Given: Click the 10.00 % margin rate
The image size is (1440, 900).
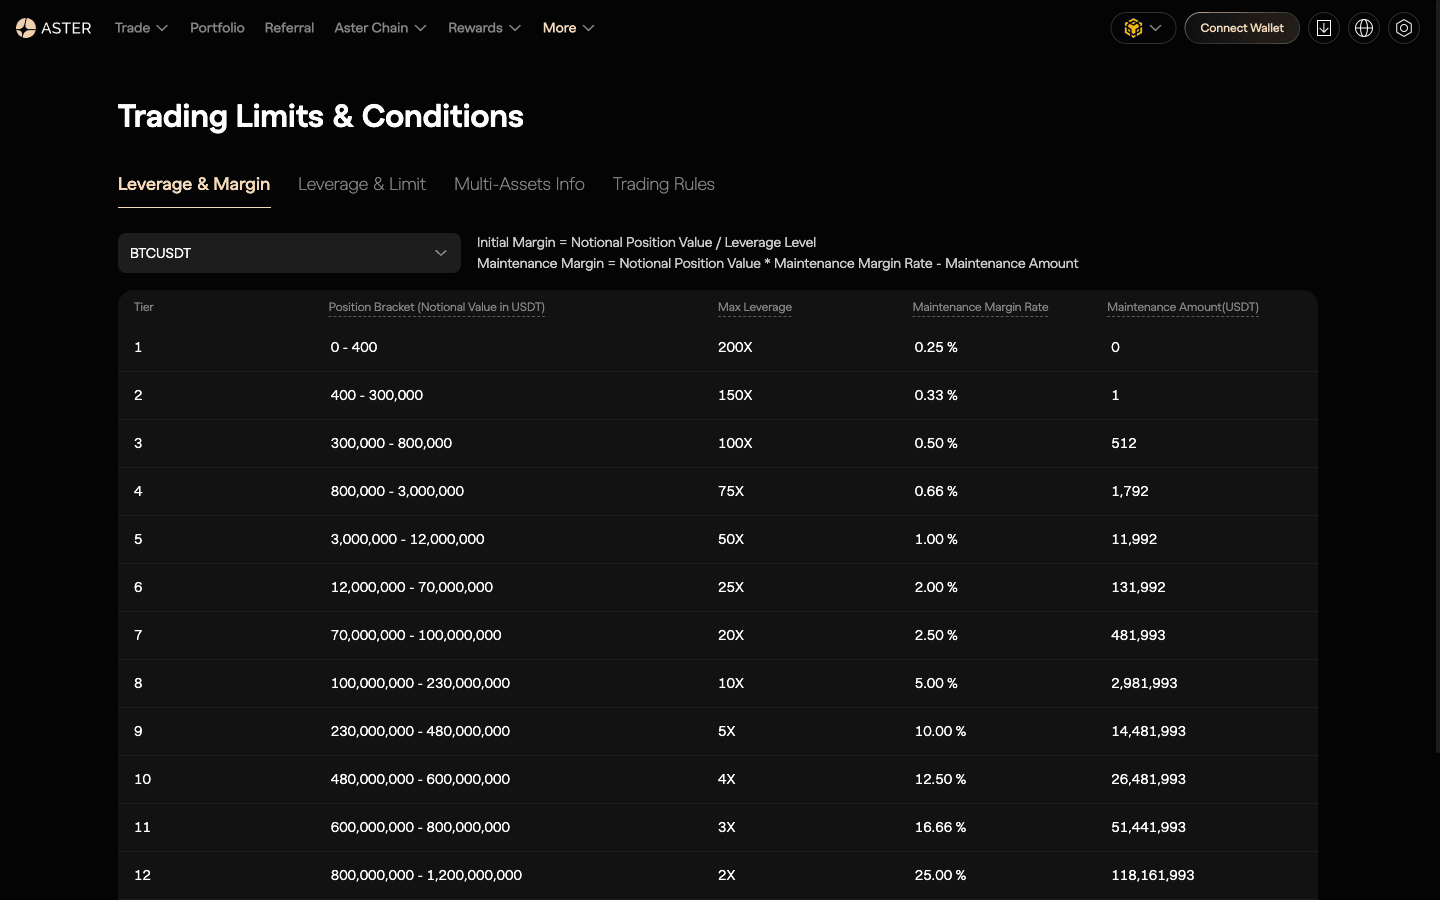Looking at the screenshot, I should [x=940, y=731].
